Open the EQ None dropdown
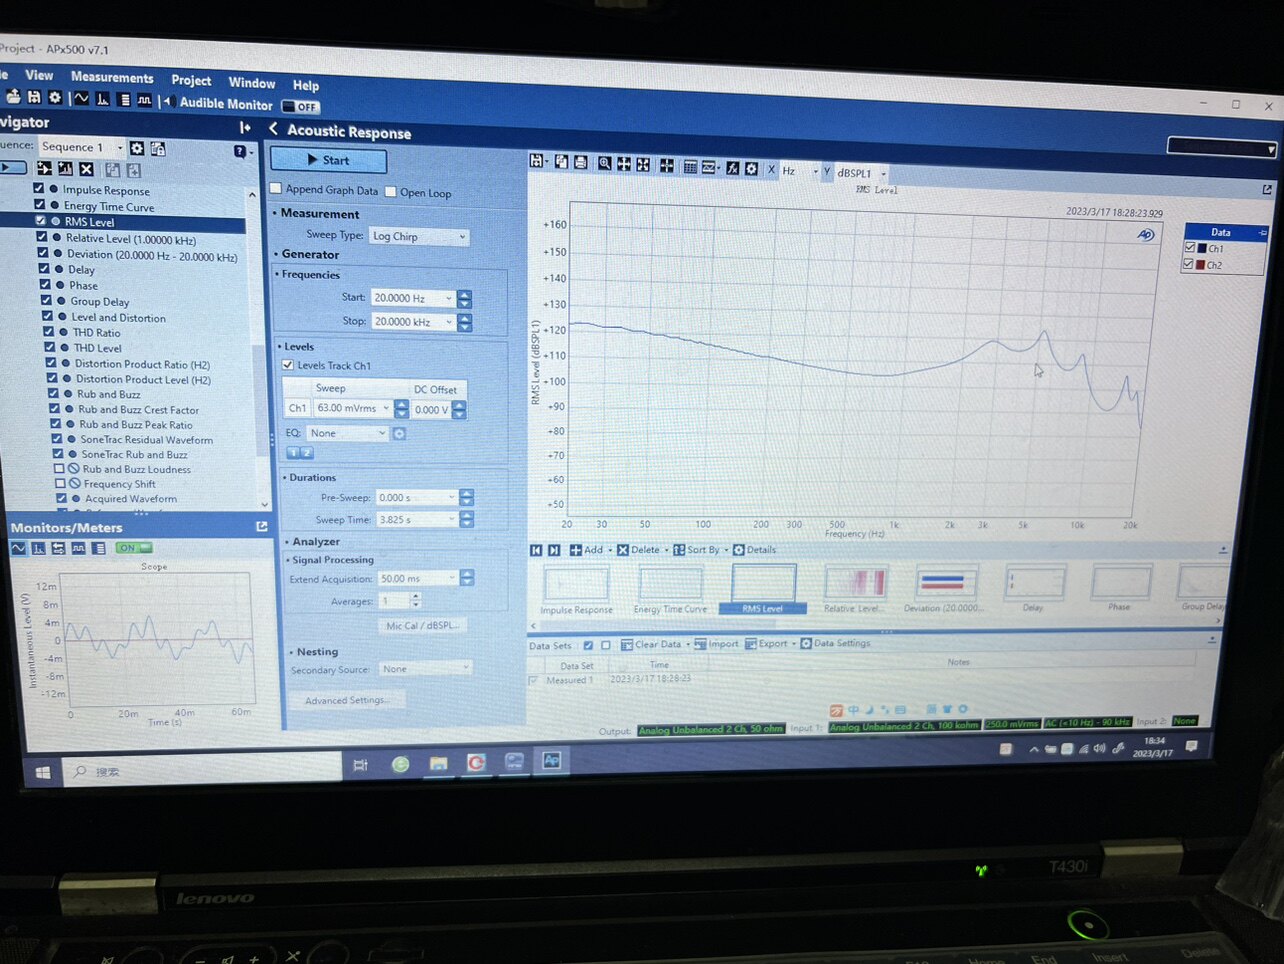Viewport: 1284px width, 964px height. (347, 433)
